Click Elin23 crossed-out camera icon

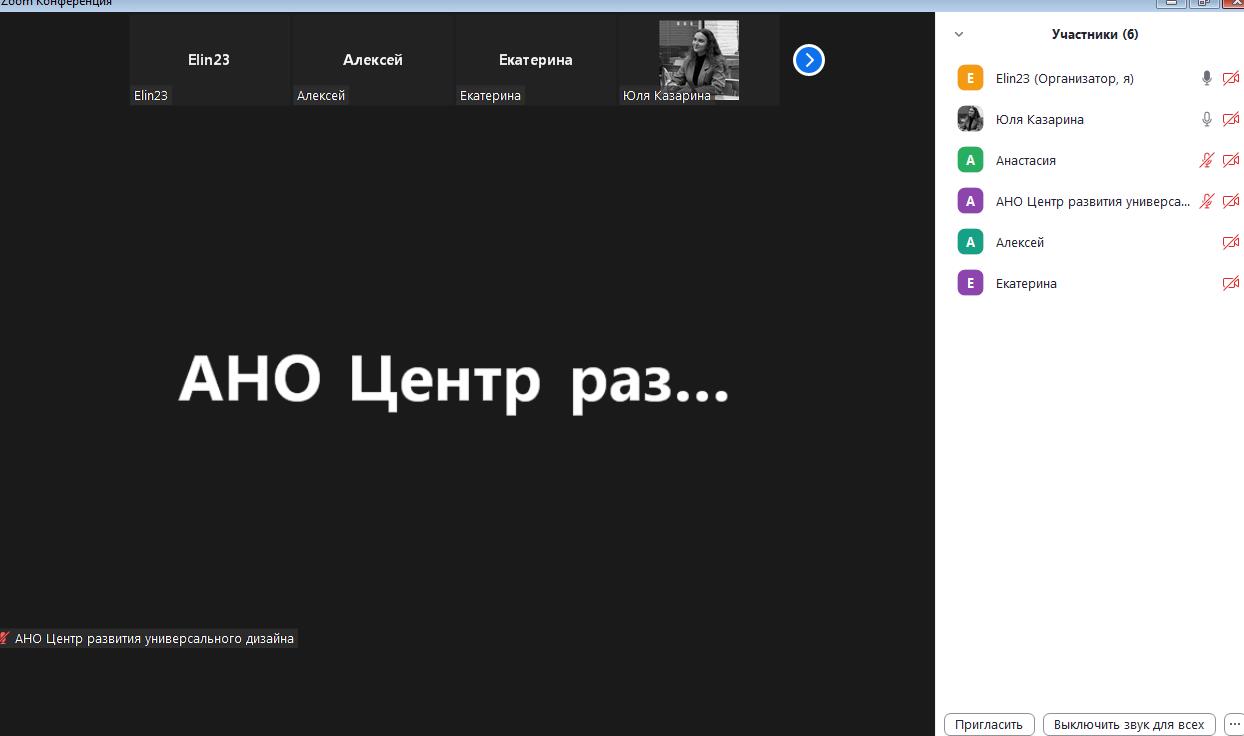pyautogui.click(x=1231, y=78)
